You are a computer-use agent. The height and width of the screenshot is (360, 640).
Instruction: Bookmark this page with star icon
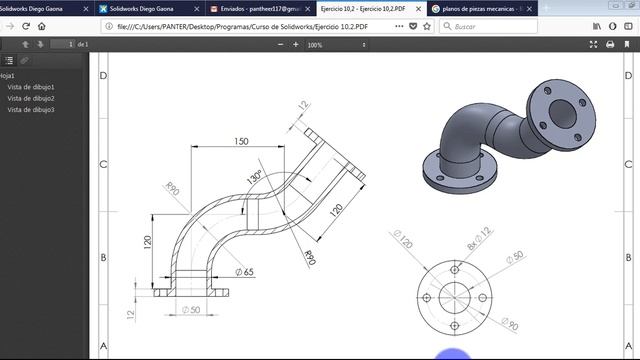point(427,27)
